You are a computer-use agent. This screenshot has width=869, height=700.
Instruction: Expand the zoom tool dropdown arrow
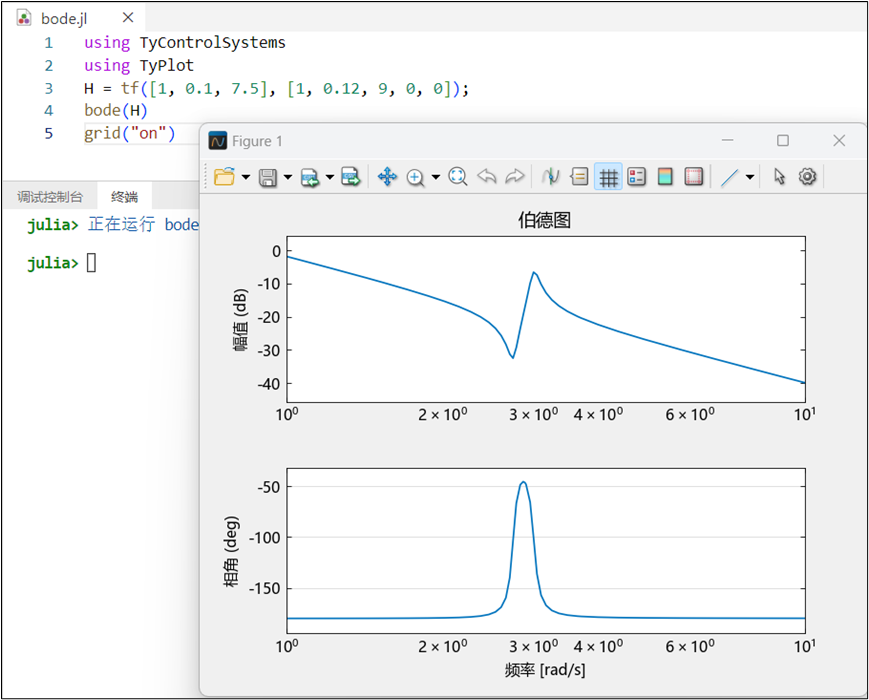(x=436, y=177)
